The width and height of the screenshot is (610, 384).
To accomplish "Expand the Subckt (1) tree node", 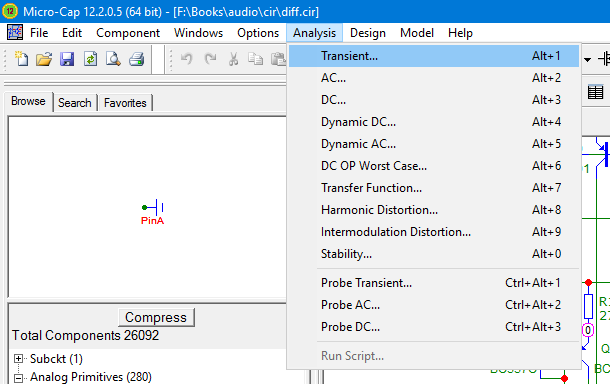I will point(18,358).
